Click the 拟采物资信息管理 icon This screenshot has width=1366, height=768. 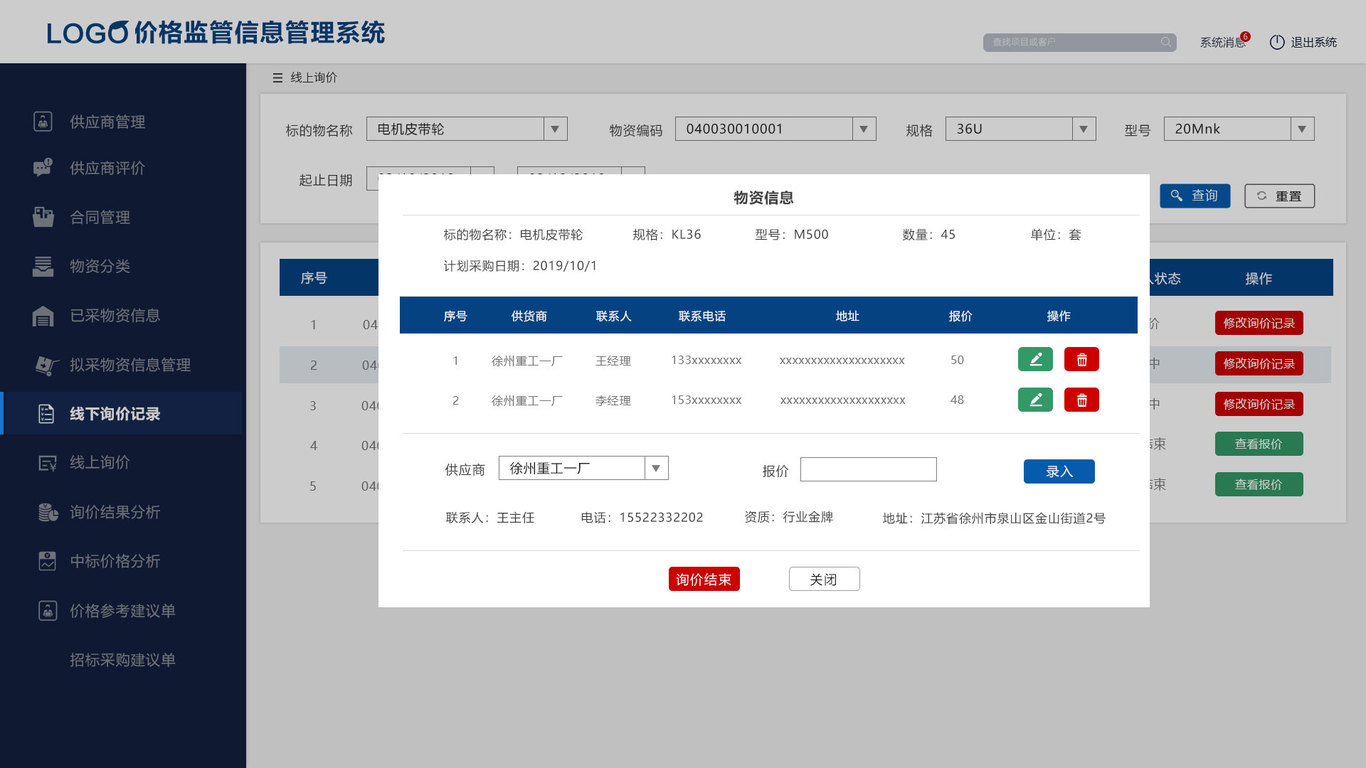46,365
